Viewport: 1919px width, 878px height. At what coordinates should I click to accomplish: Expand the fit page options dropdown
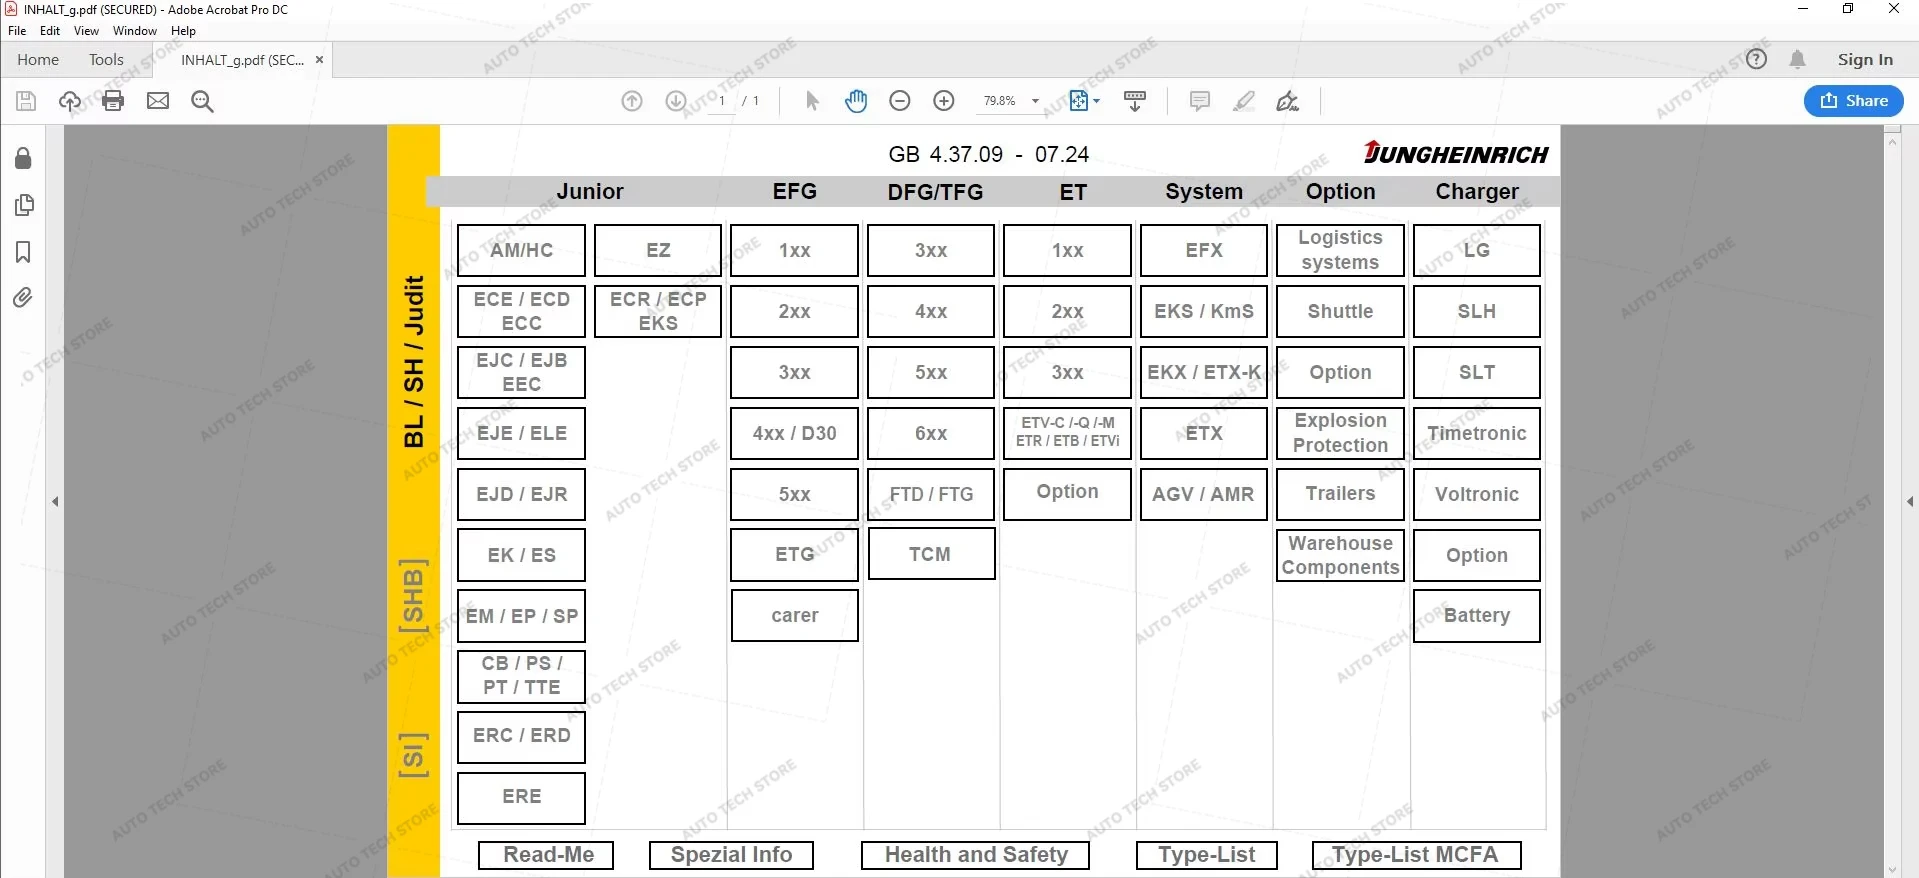point(1097,101)
